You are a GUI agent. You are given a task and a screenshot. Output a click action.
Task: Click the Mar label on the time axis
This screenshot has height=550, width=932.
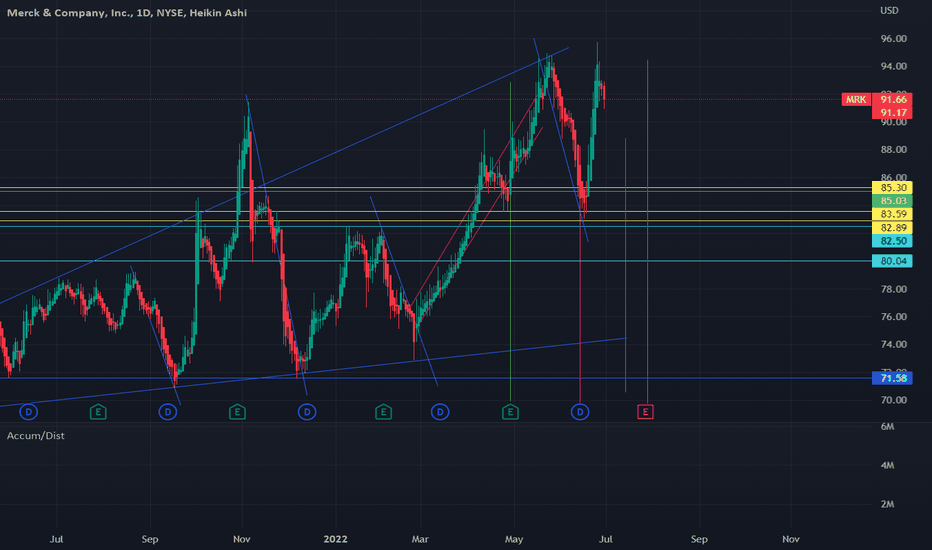click(x=420, y=539)
